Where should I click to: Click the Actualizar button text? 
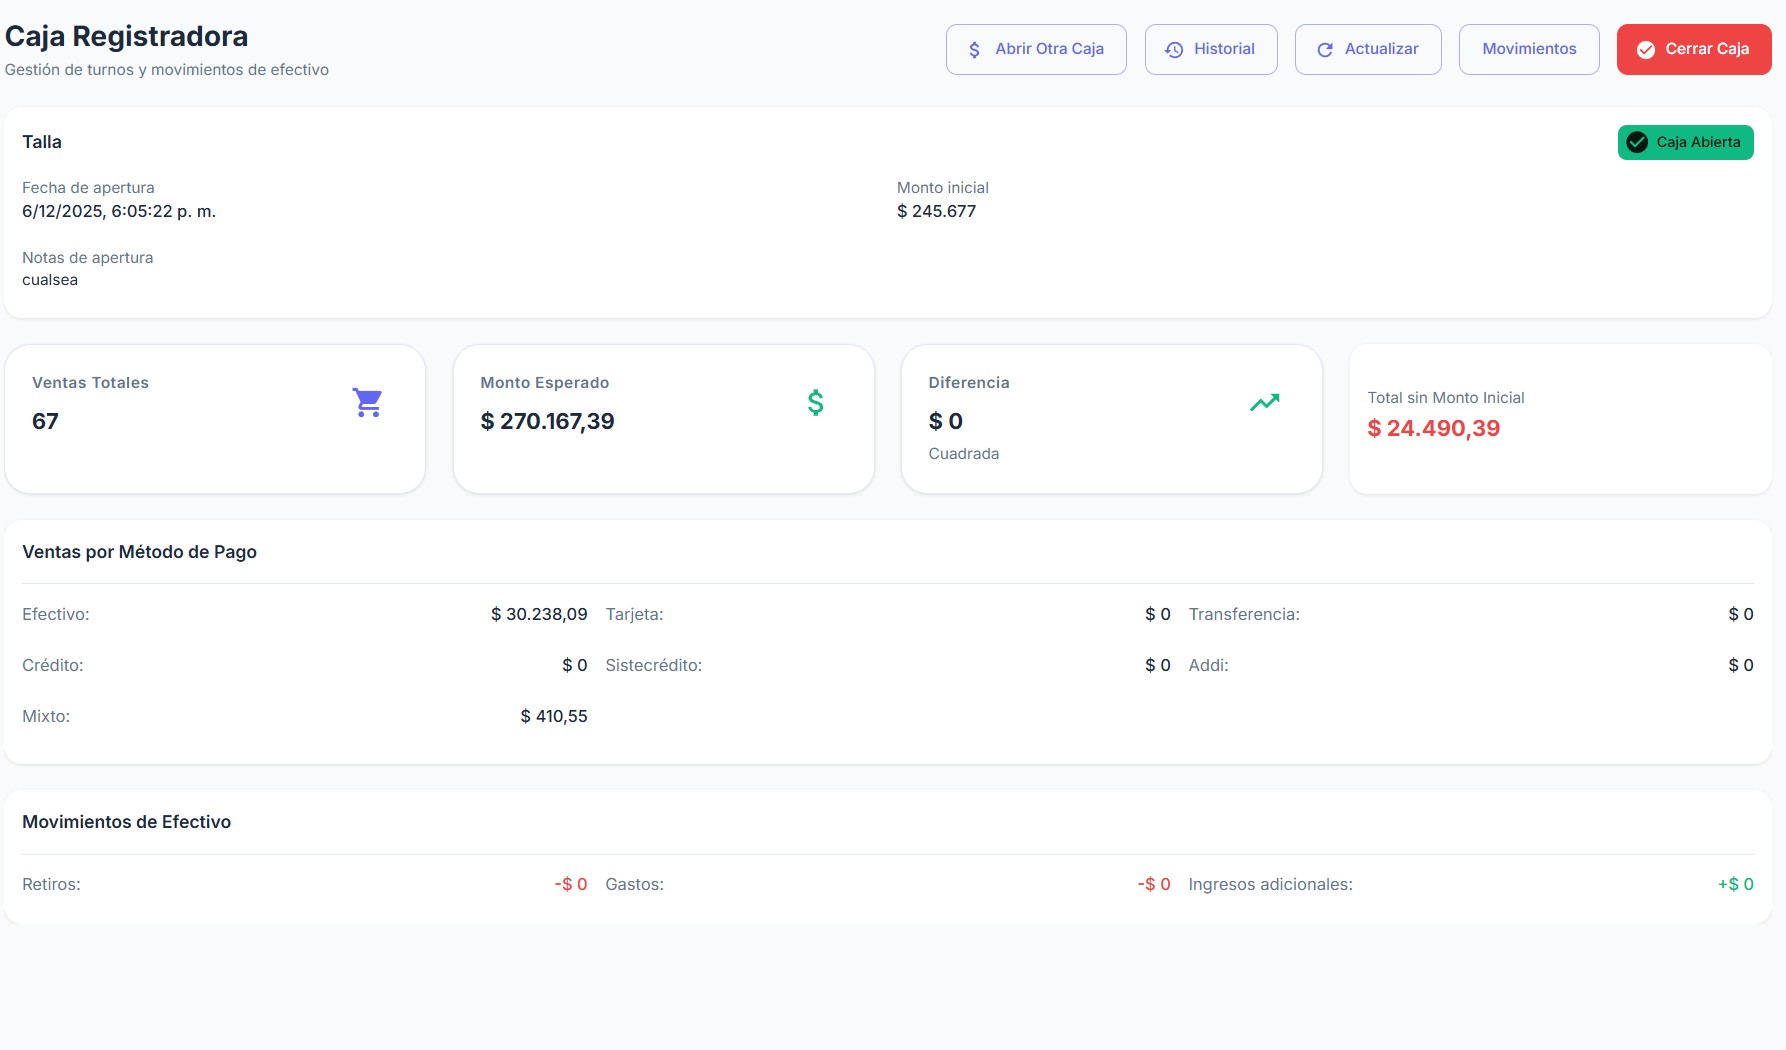click(x=1381, y=49)
